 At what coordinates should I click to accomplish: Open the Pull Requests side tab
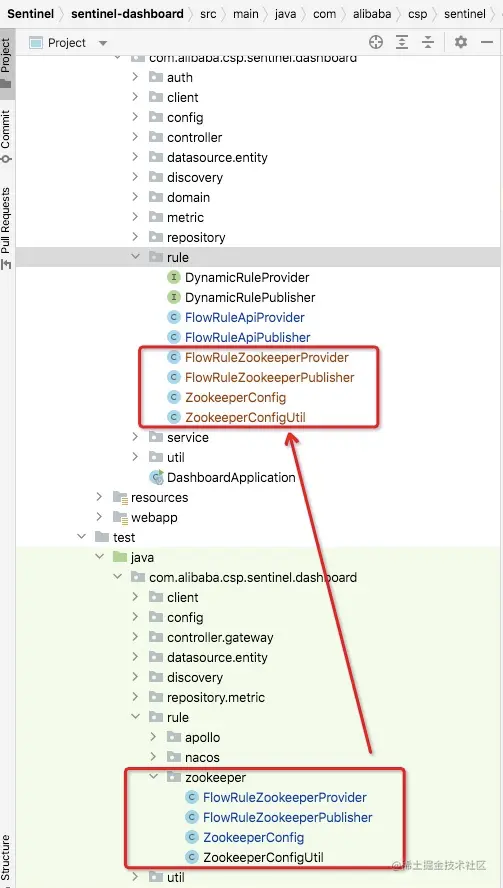click(6, 228)
